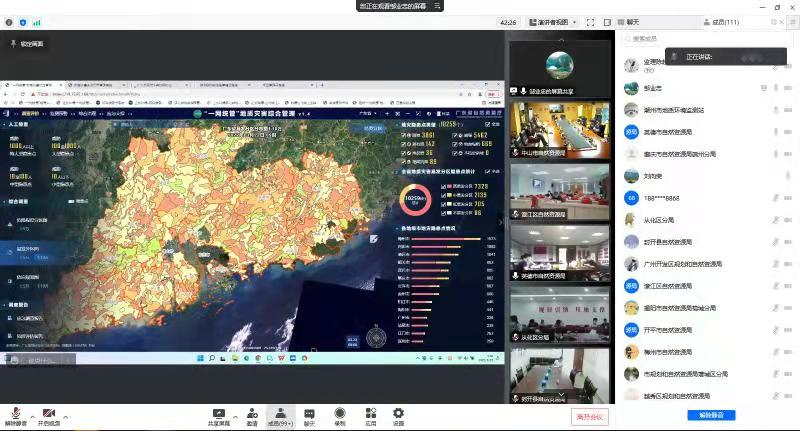Toggle the 全选 checkbox beside the 10259 total

tap(488, 124)
